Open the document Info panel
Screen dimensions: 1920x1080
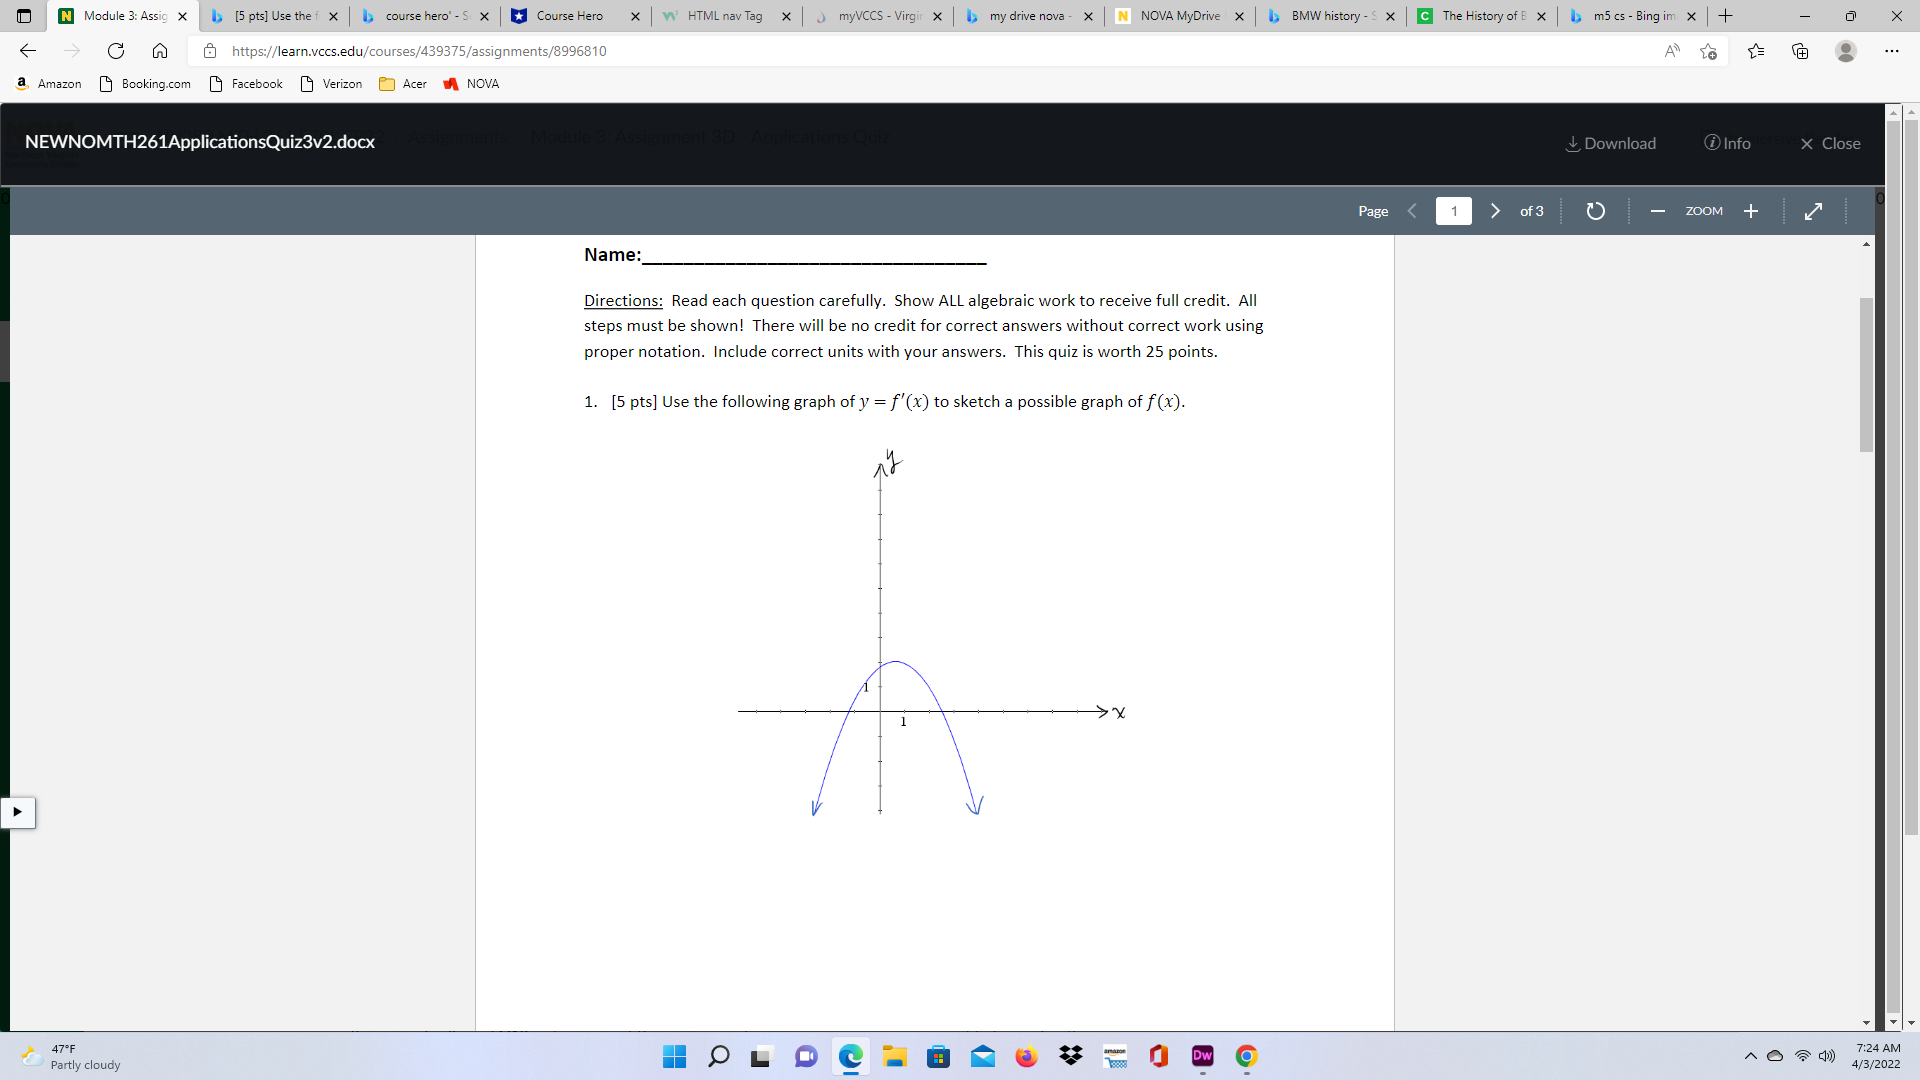(1727, 143)
